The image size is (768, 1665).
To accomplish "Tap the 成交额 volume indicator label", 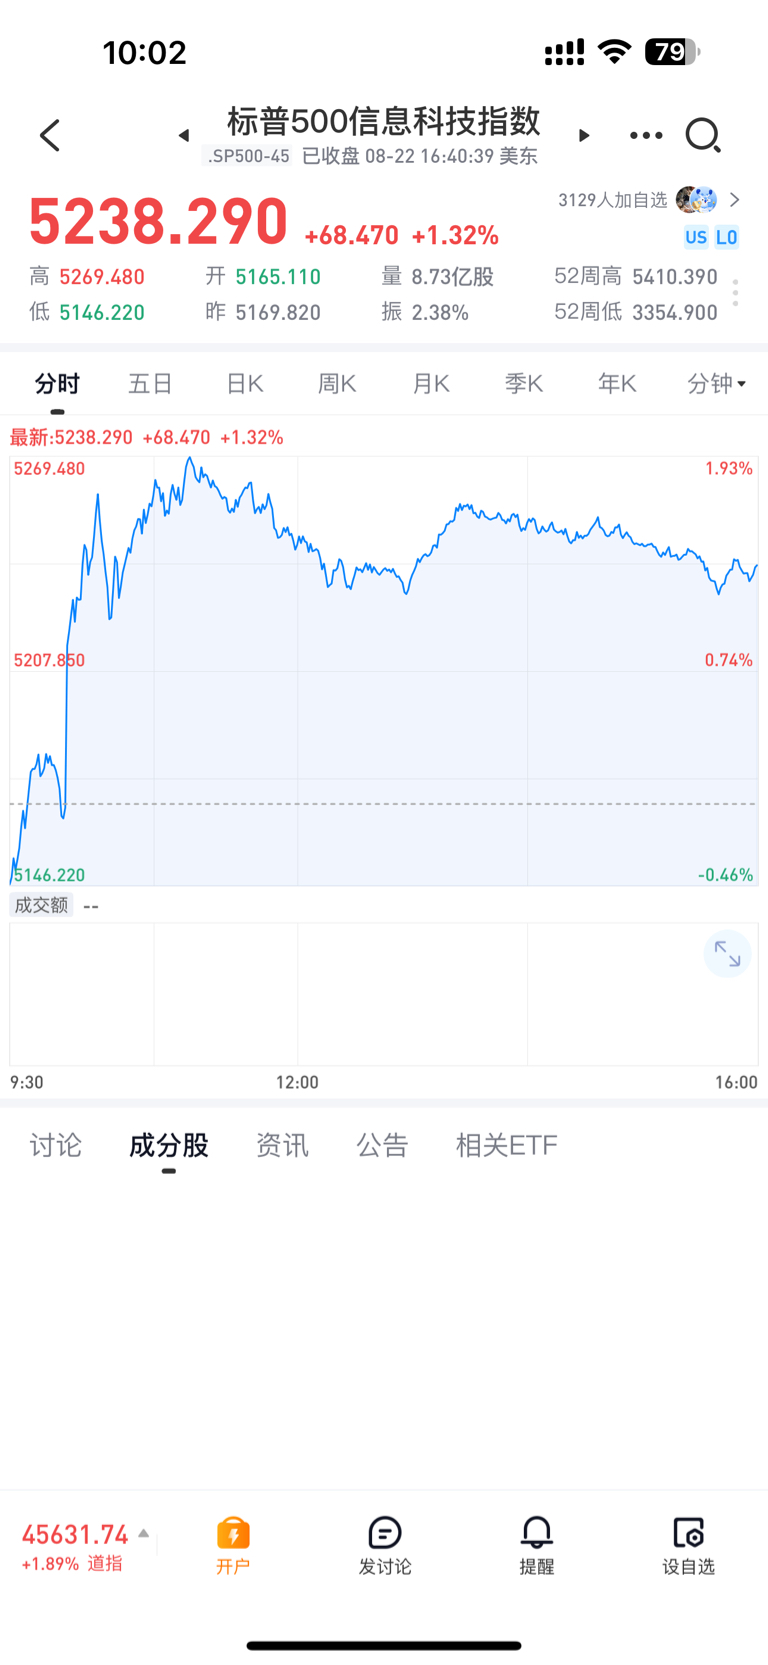I will tap(41, 905).
